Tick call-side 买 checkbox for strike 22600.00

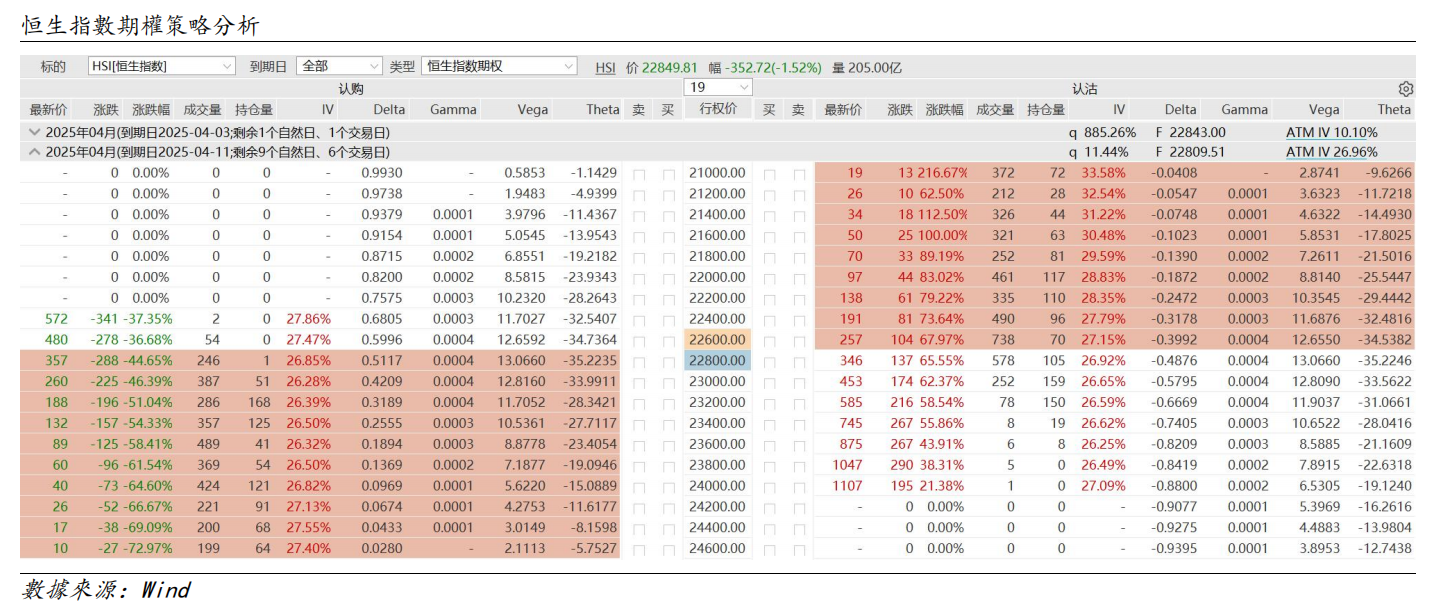click(668, 340)
